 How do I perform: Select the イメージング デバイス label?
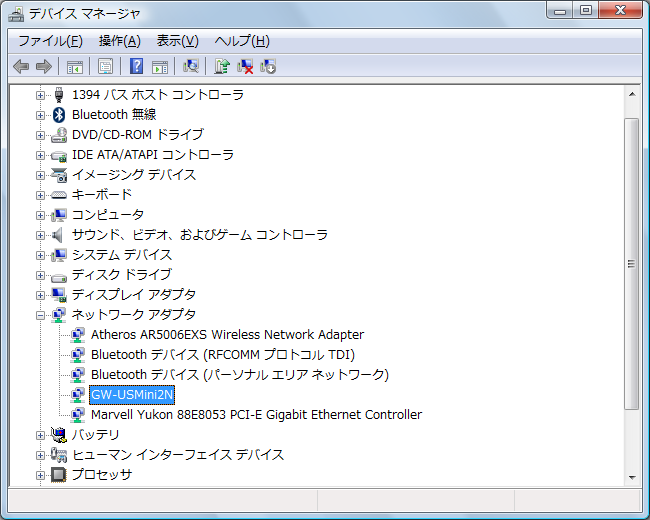pyautogui.click(x=134, y=175)
